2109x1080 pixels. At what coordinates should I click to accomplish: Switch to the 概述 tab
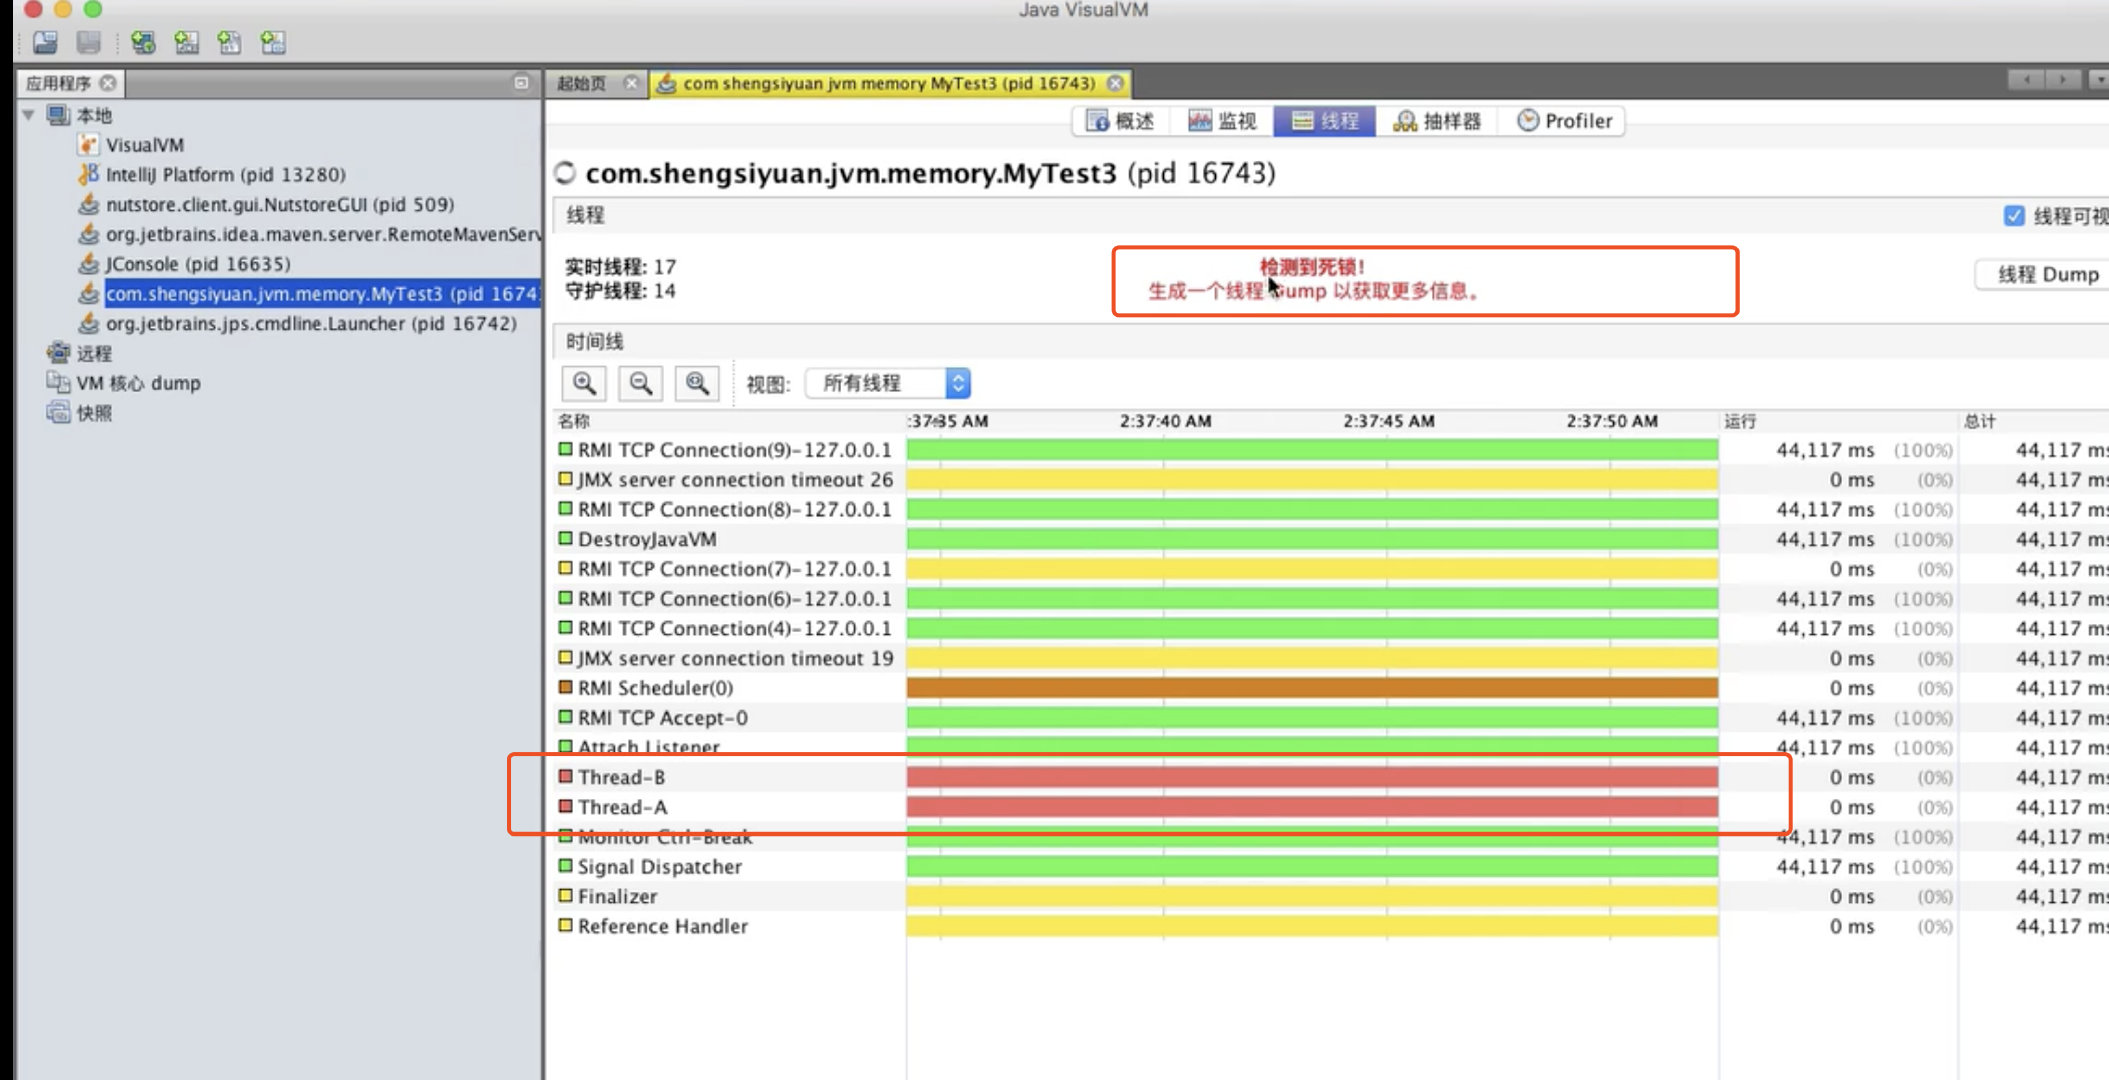(x=1121, y=121)
